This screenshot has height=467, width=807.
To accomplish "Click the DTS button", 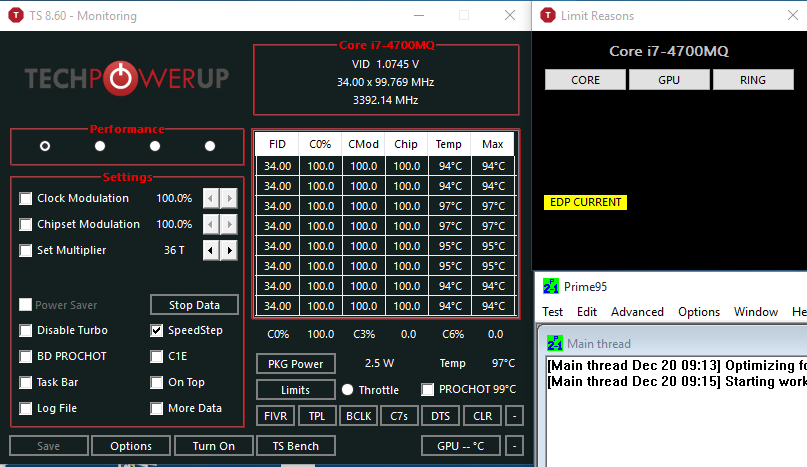I will (440, 416).
